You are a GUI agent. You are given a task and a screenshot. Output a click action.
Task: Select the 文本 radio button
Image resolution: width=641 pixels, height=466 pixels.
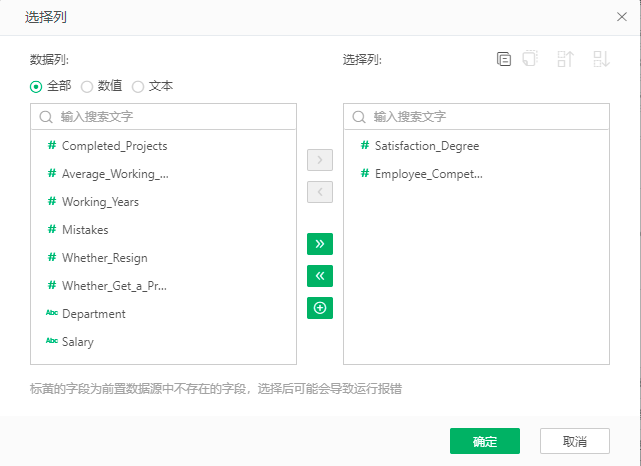tap(138, 86)
